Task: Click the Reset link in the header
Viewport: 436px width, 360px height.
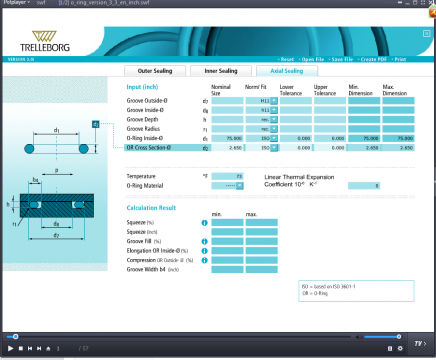Action: tap(287, 59)
